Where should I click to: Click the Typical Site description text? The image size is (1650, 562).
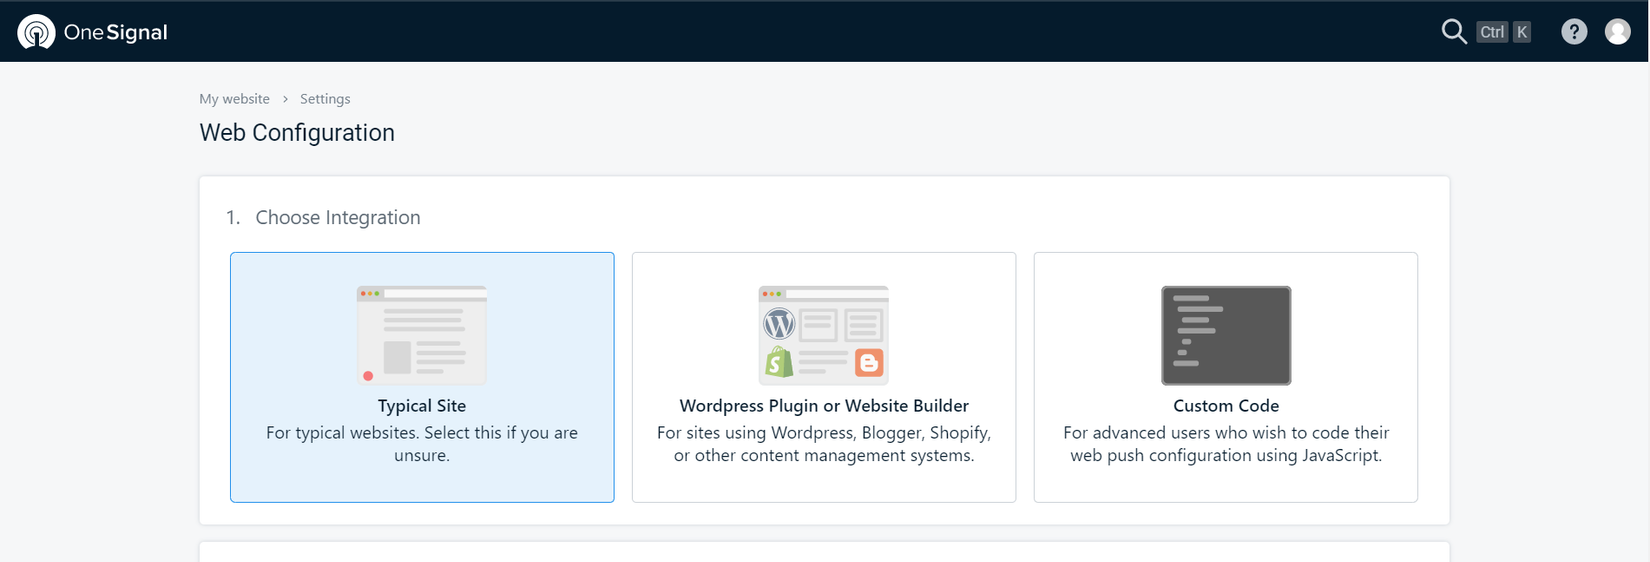(x=422, y=444)
